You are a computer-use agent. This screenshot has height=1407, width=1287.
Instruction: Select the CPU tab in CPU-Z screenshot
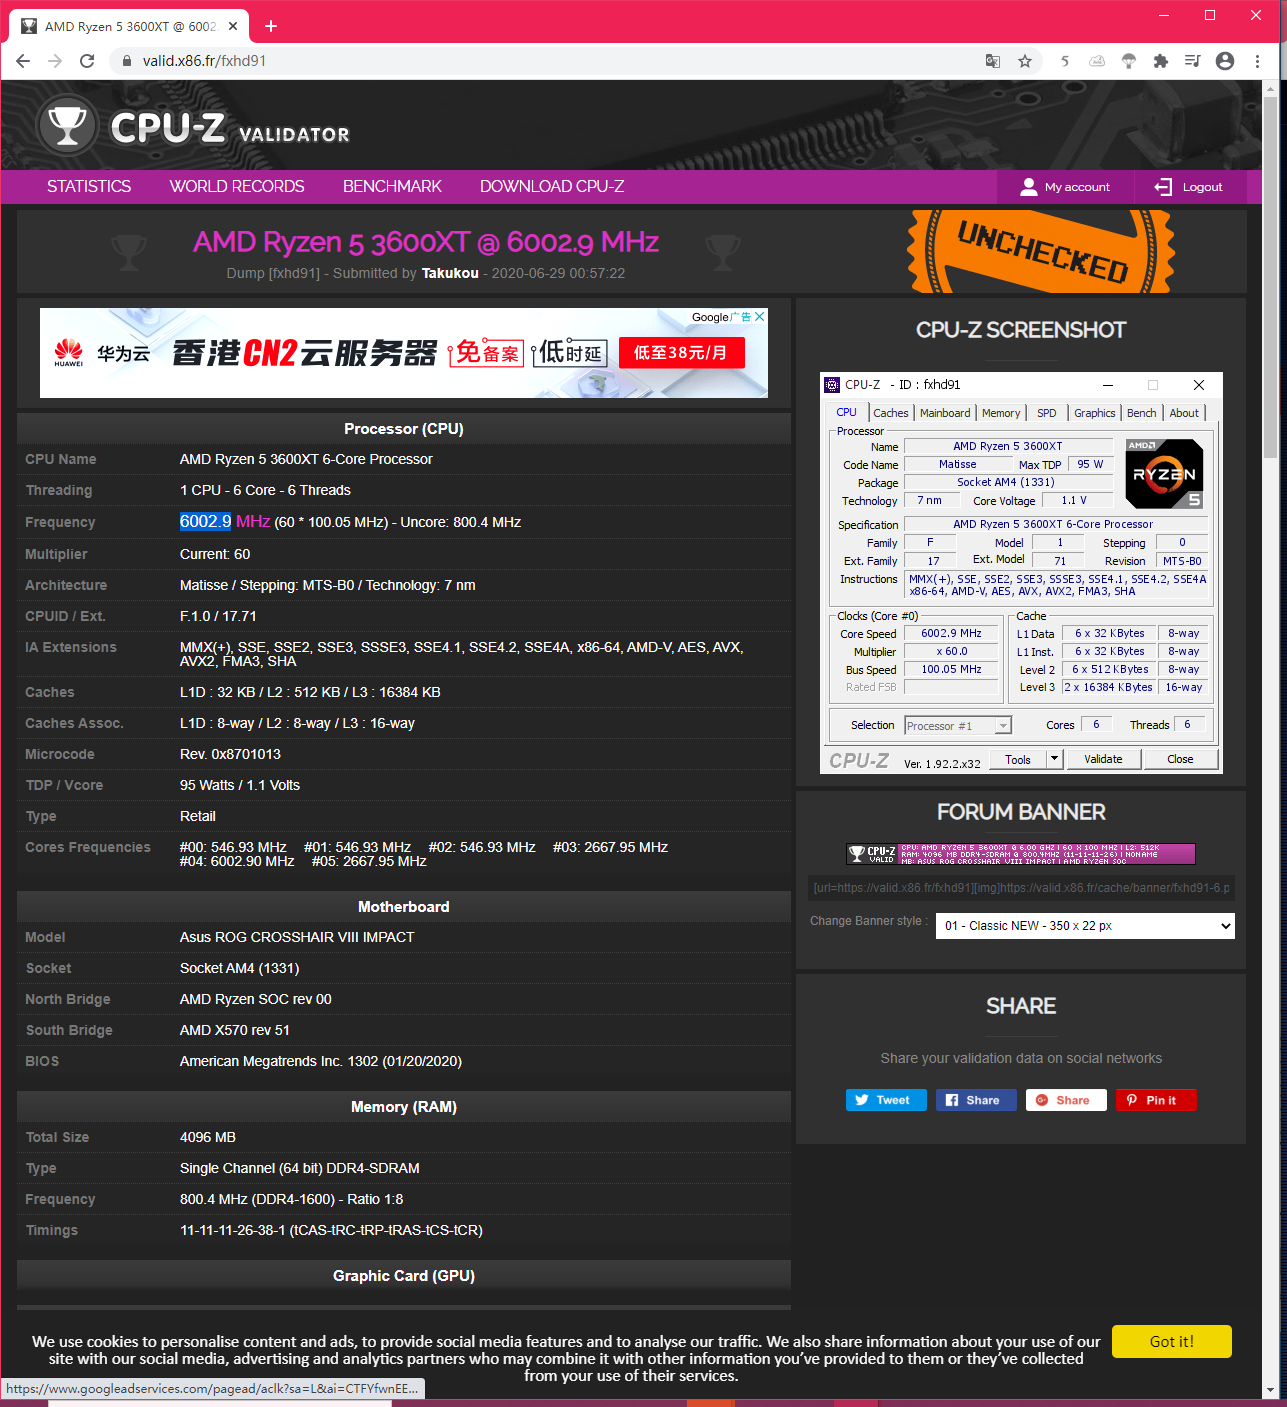click(x=847, y=412)
